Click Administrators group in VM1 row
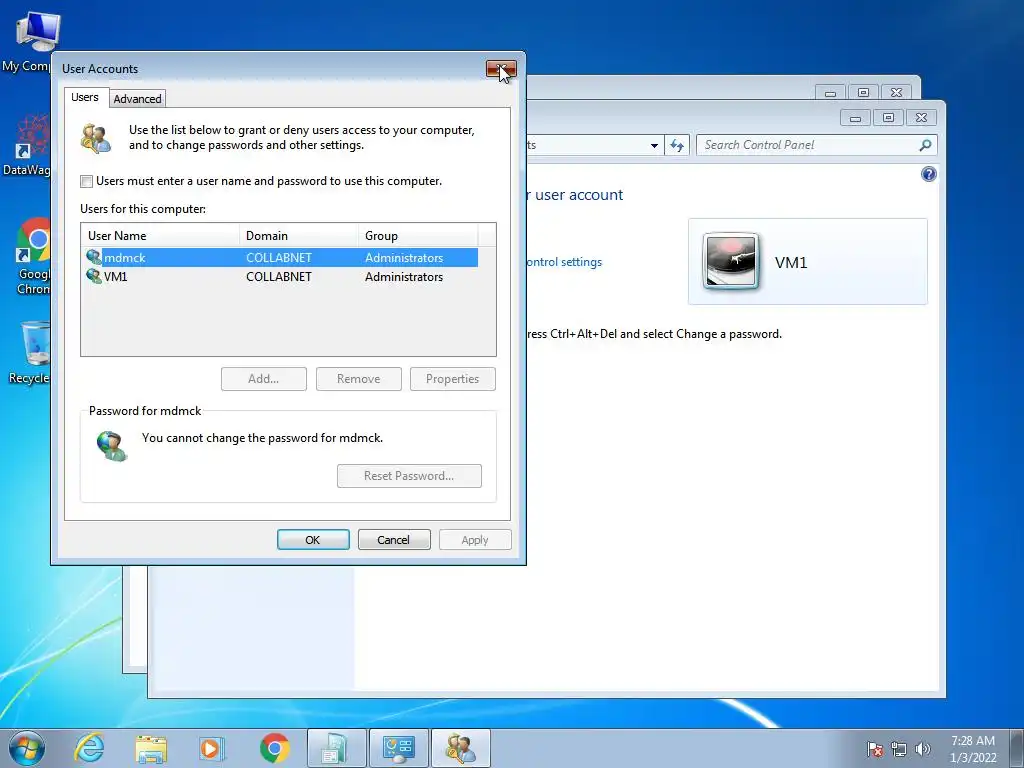Screen dimensions: 1024x768 click(x=404, y=277)
